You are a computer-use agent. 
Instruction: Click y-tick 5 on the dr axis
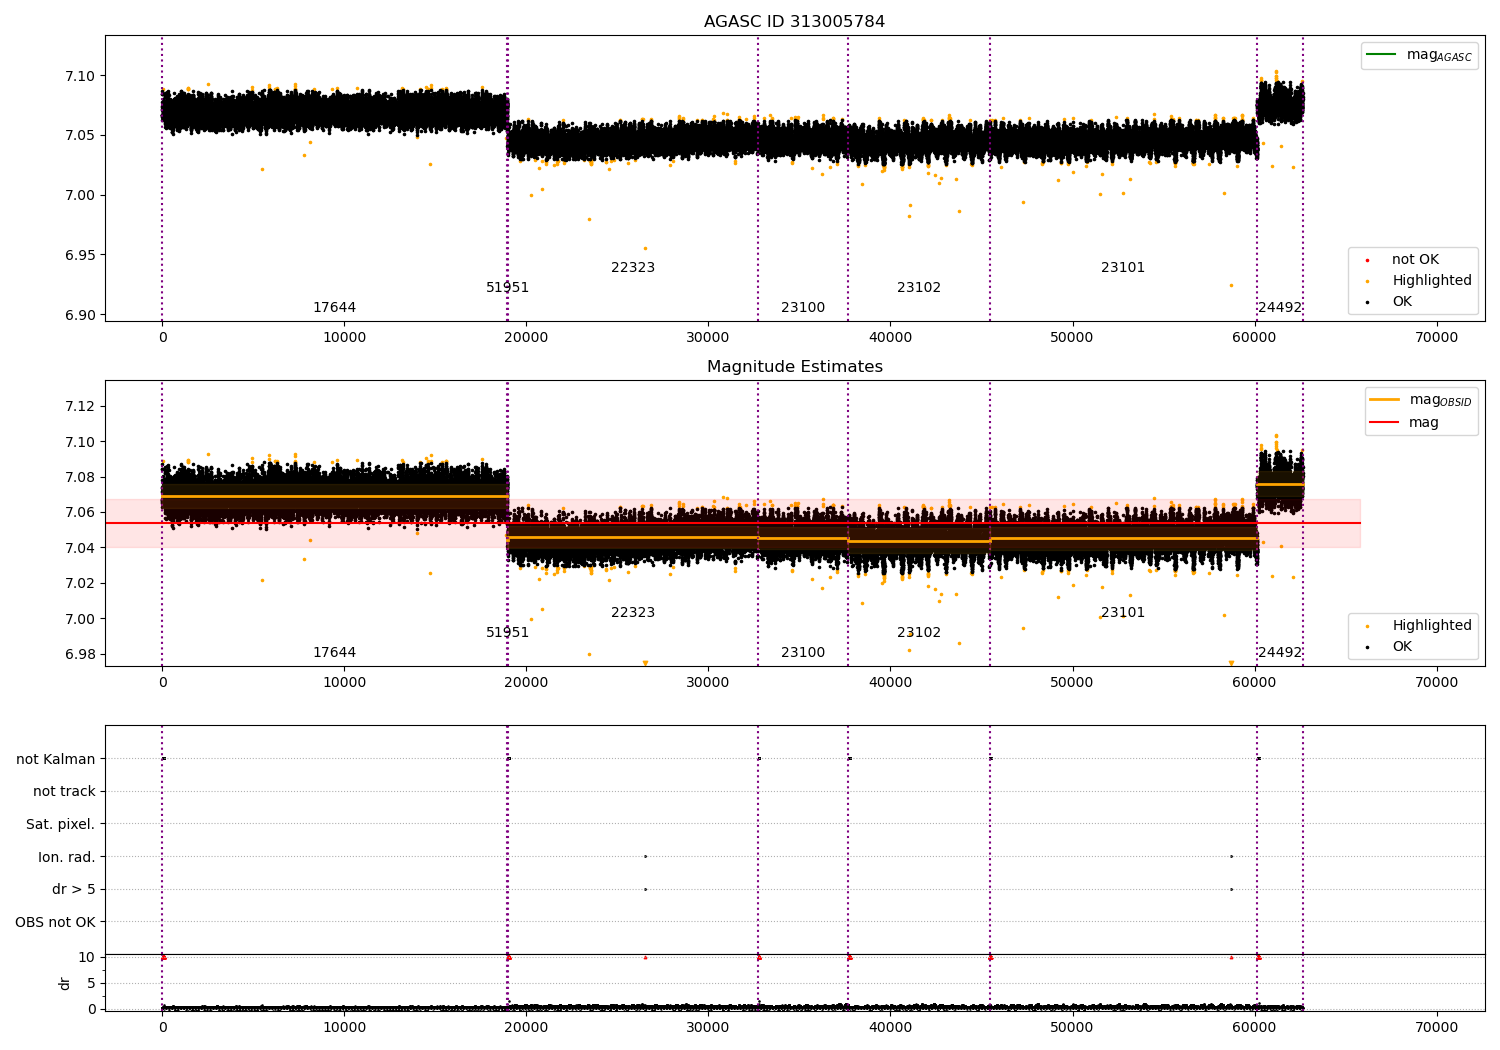(92, 984)
